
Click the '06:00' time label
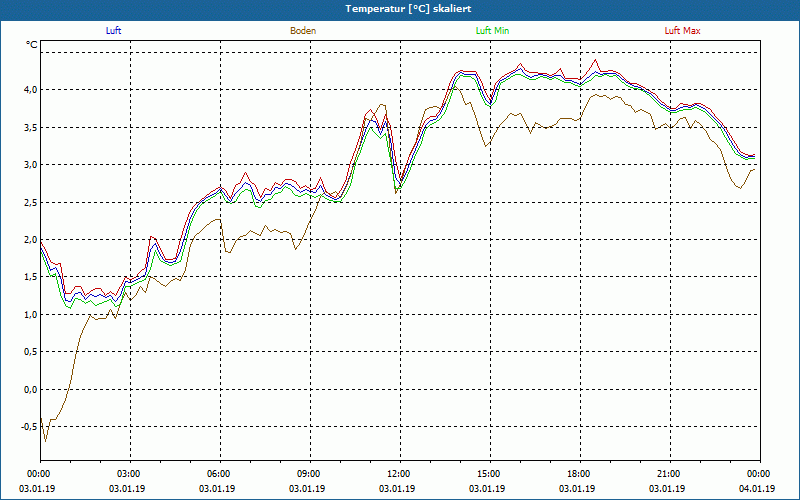220,474
